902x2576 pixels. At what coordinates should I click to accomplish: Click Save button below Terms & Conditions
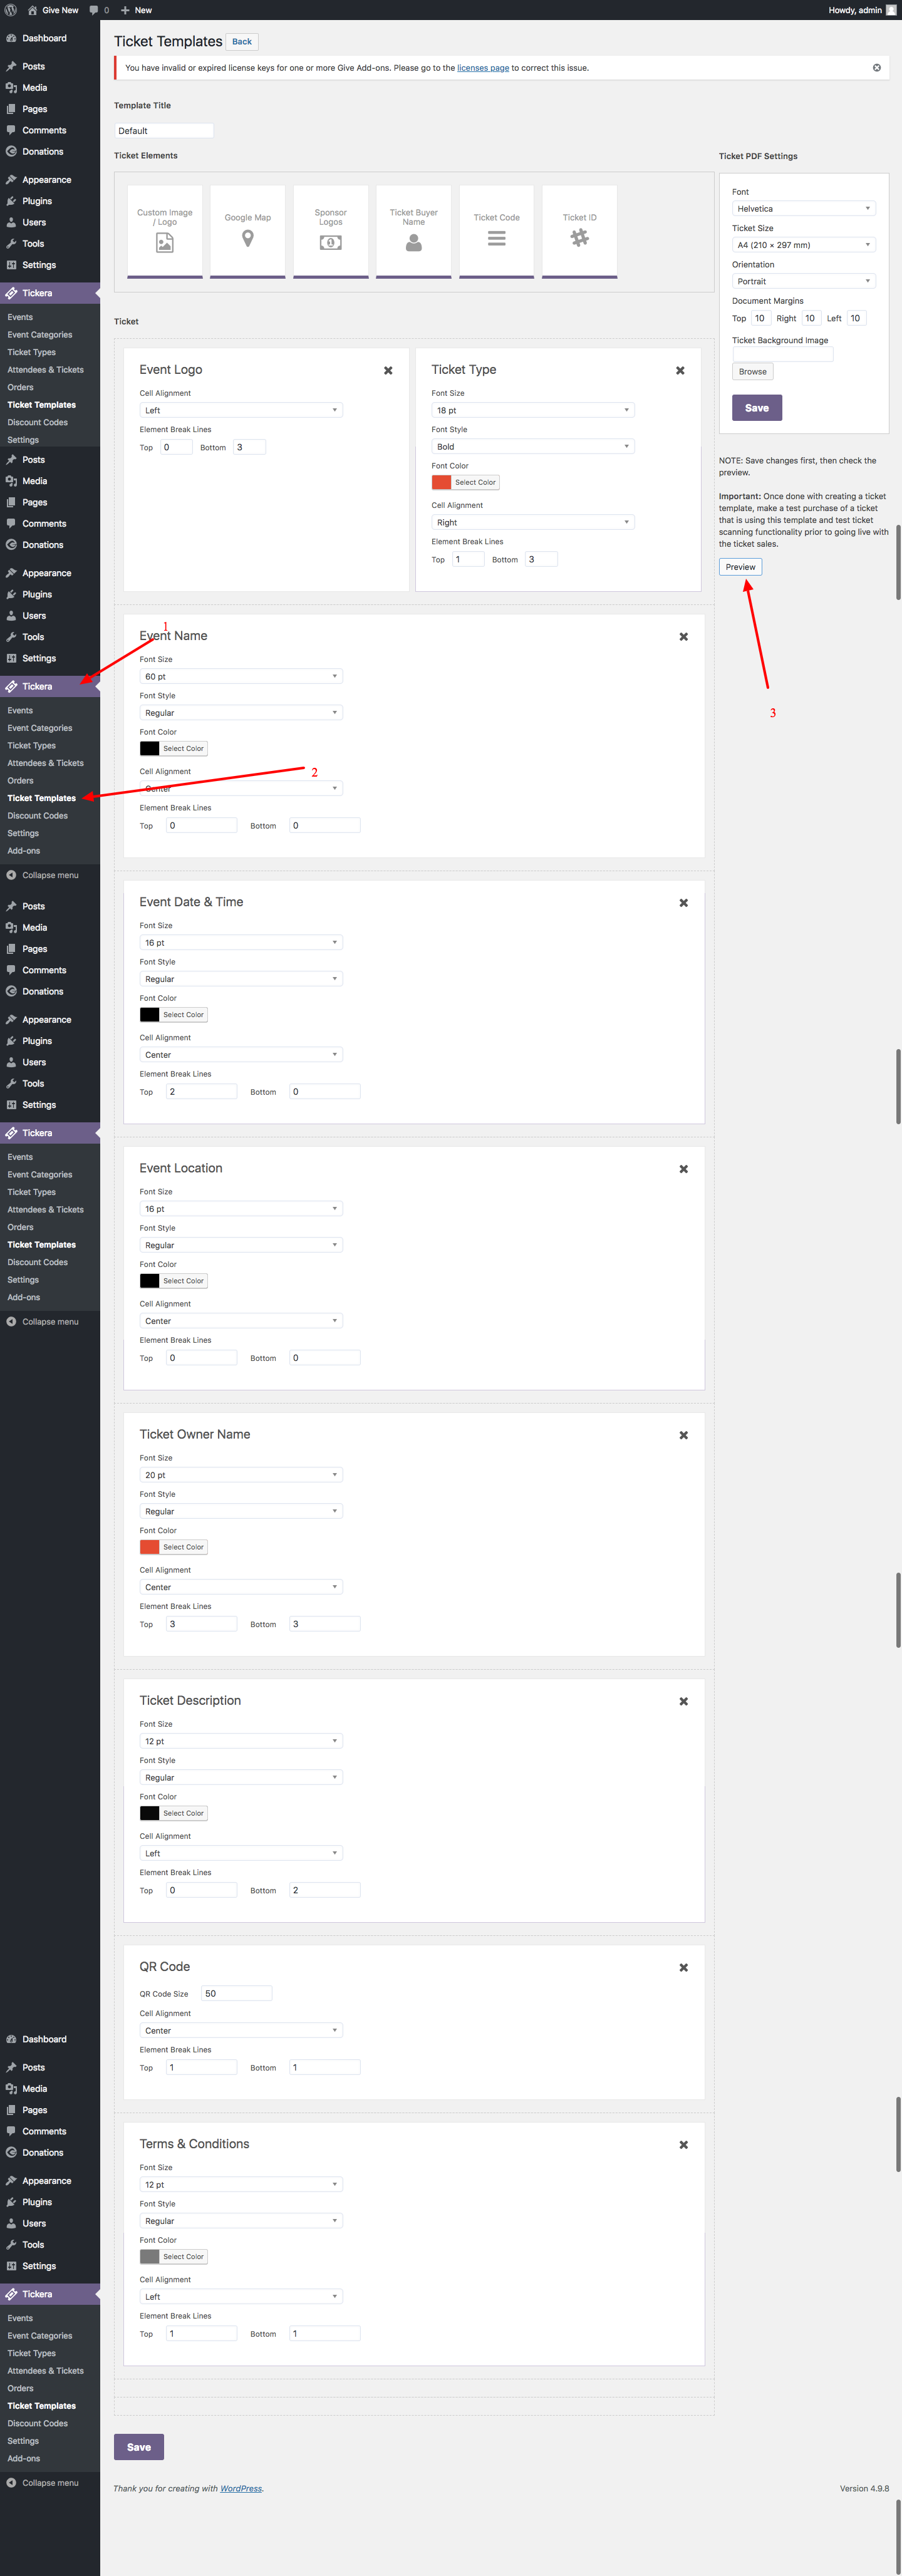pos(139,2447)
